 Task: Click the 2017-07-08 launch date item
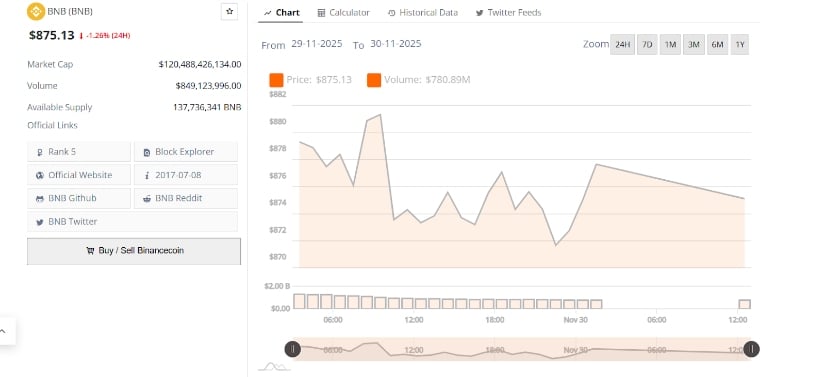click(186, 175)
